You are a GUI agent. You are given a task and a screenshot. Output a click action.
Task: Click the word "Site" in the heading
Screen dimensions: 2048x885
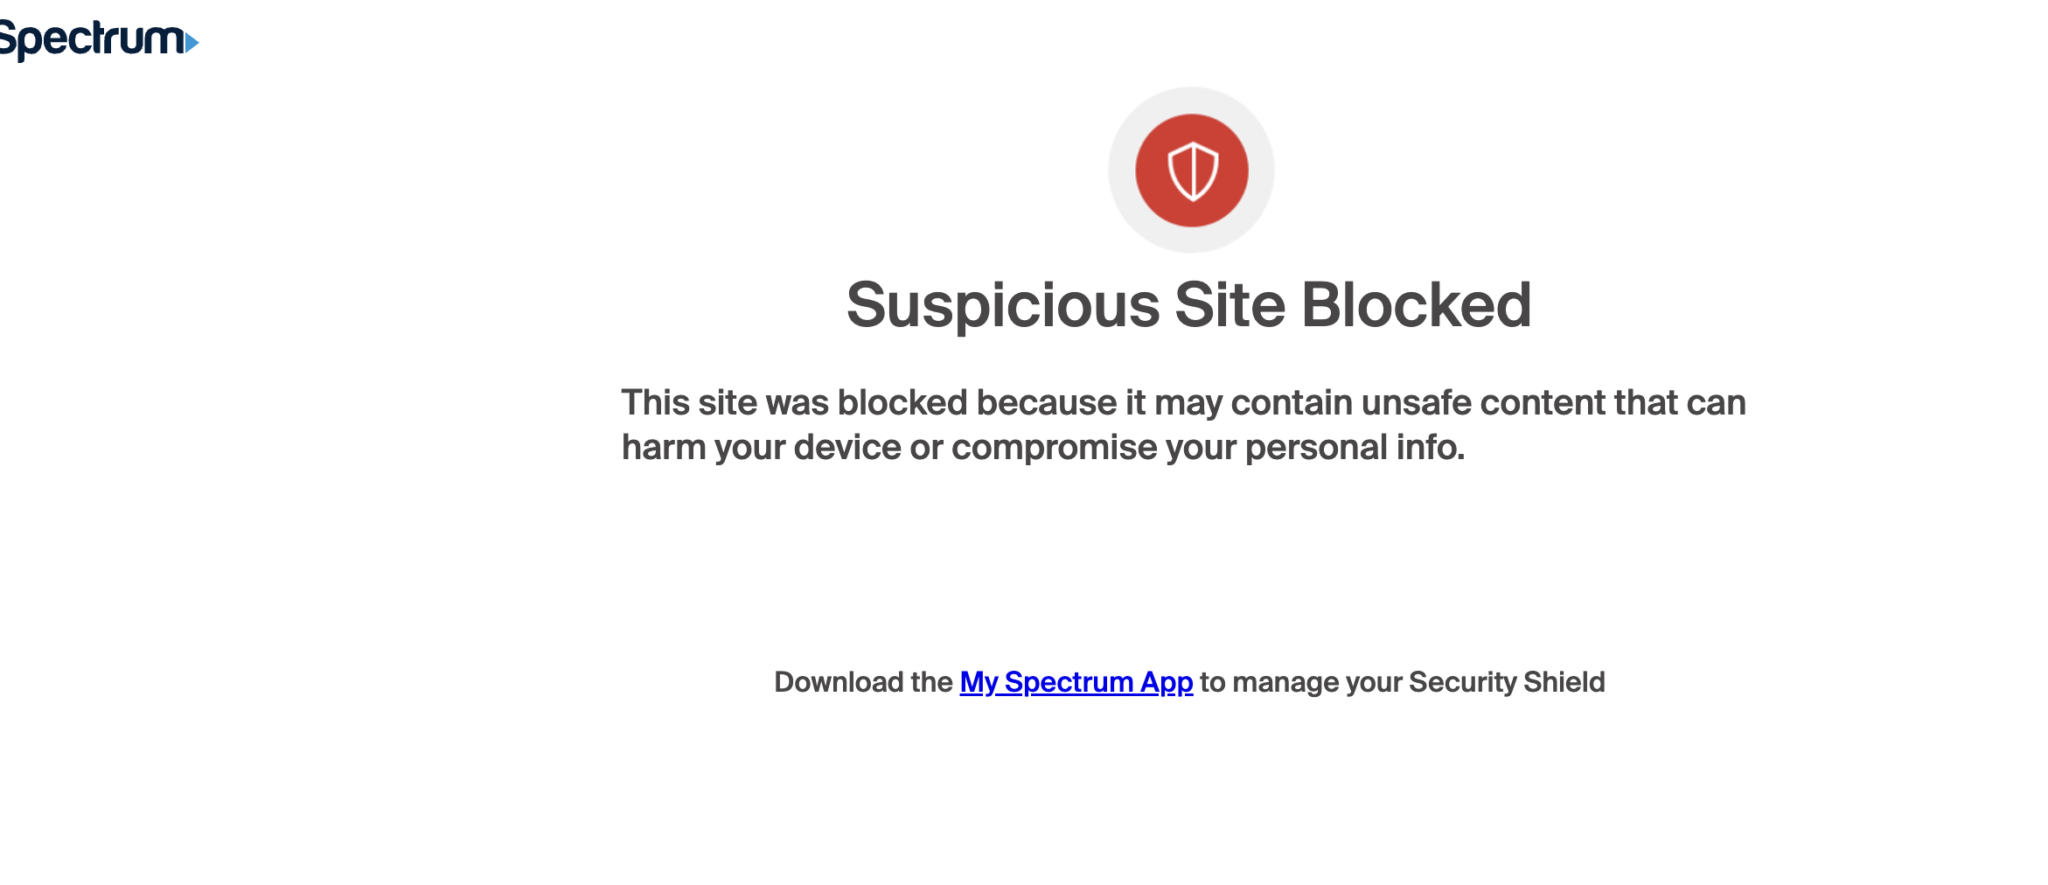1229,305
